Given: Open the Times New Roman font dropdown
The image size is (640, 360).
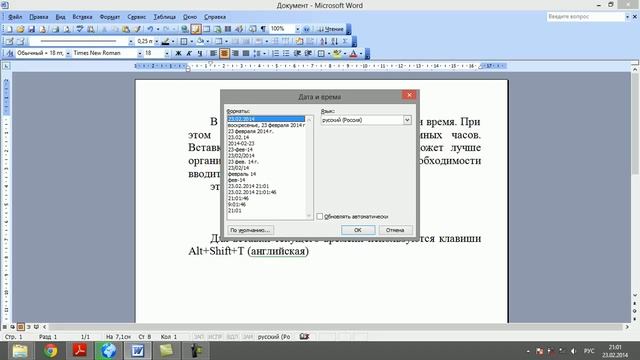Looking at the screenshot, I should [140, 53].
